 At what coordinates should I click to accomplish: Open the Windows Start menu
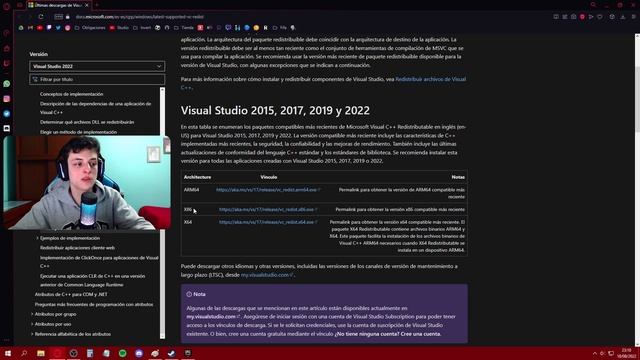coord(8,353)
